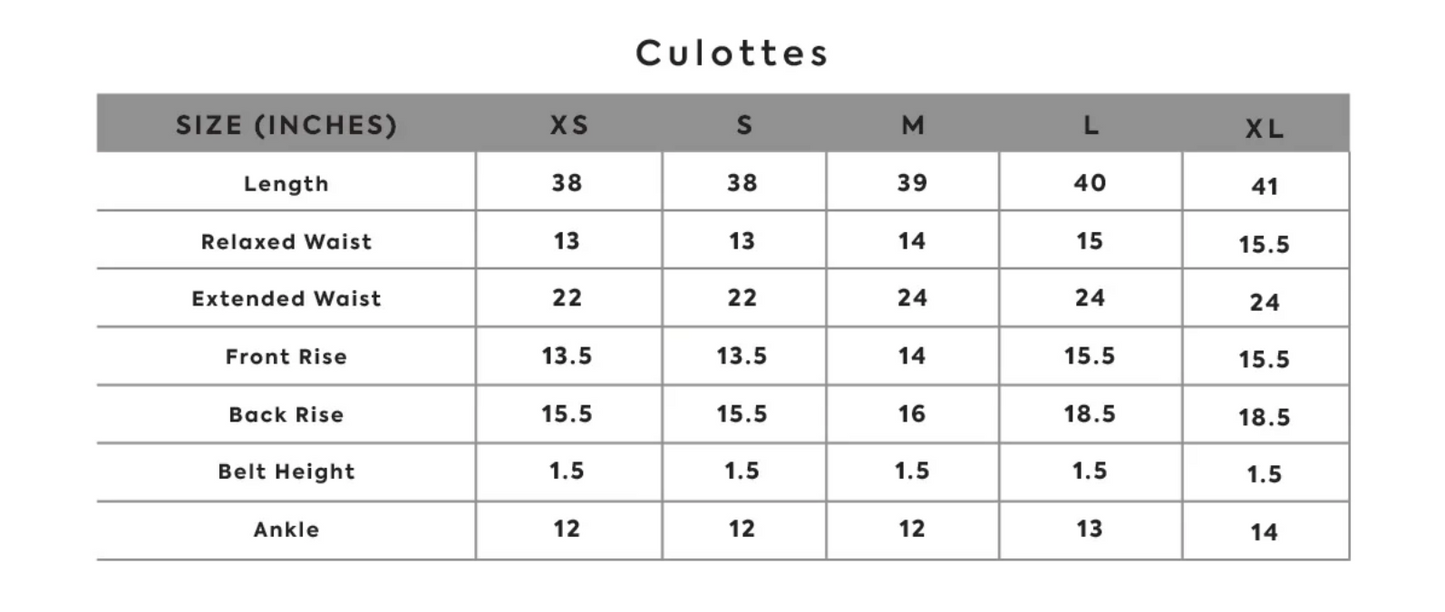This screenshot has height=612, width=1445.
Task: Select the Length row label
Action: 286,184
